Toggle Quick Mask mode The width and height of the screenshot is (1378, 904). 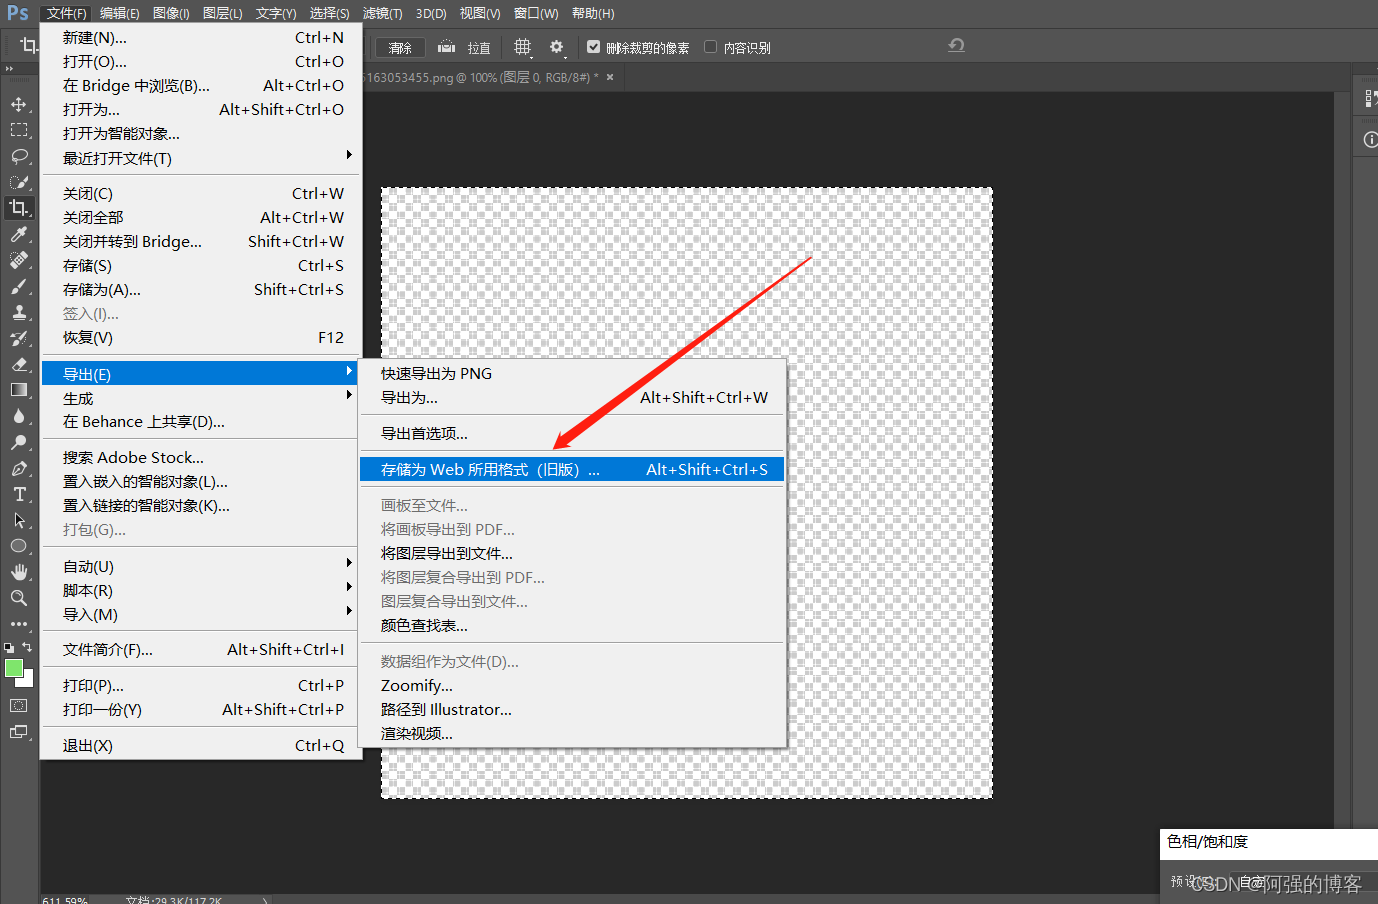click(x=19, y=705)
